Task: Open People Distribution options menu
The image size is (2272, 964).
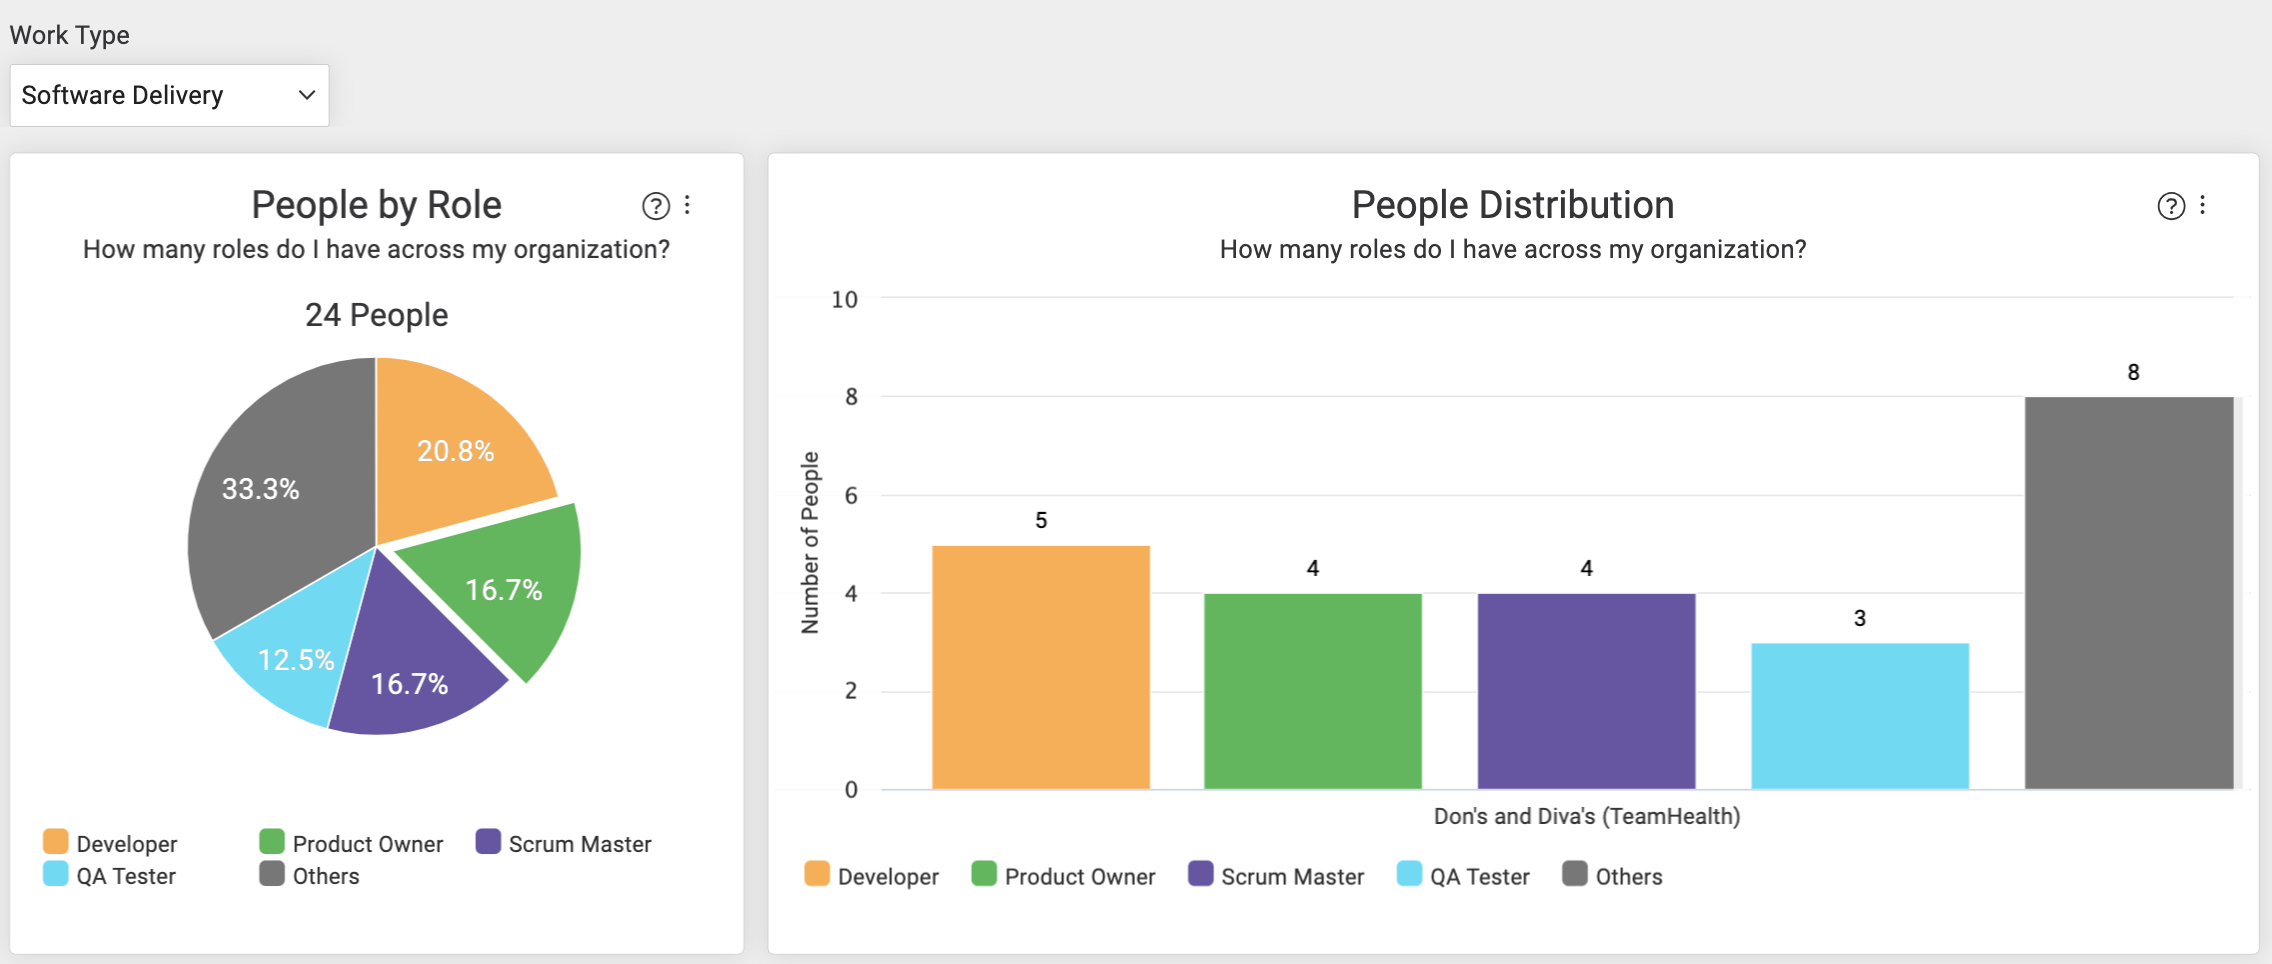Action: coord(2202,205)
